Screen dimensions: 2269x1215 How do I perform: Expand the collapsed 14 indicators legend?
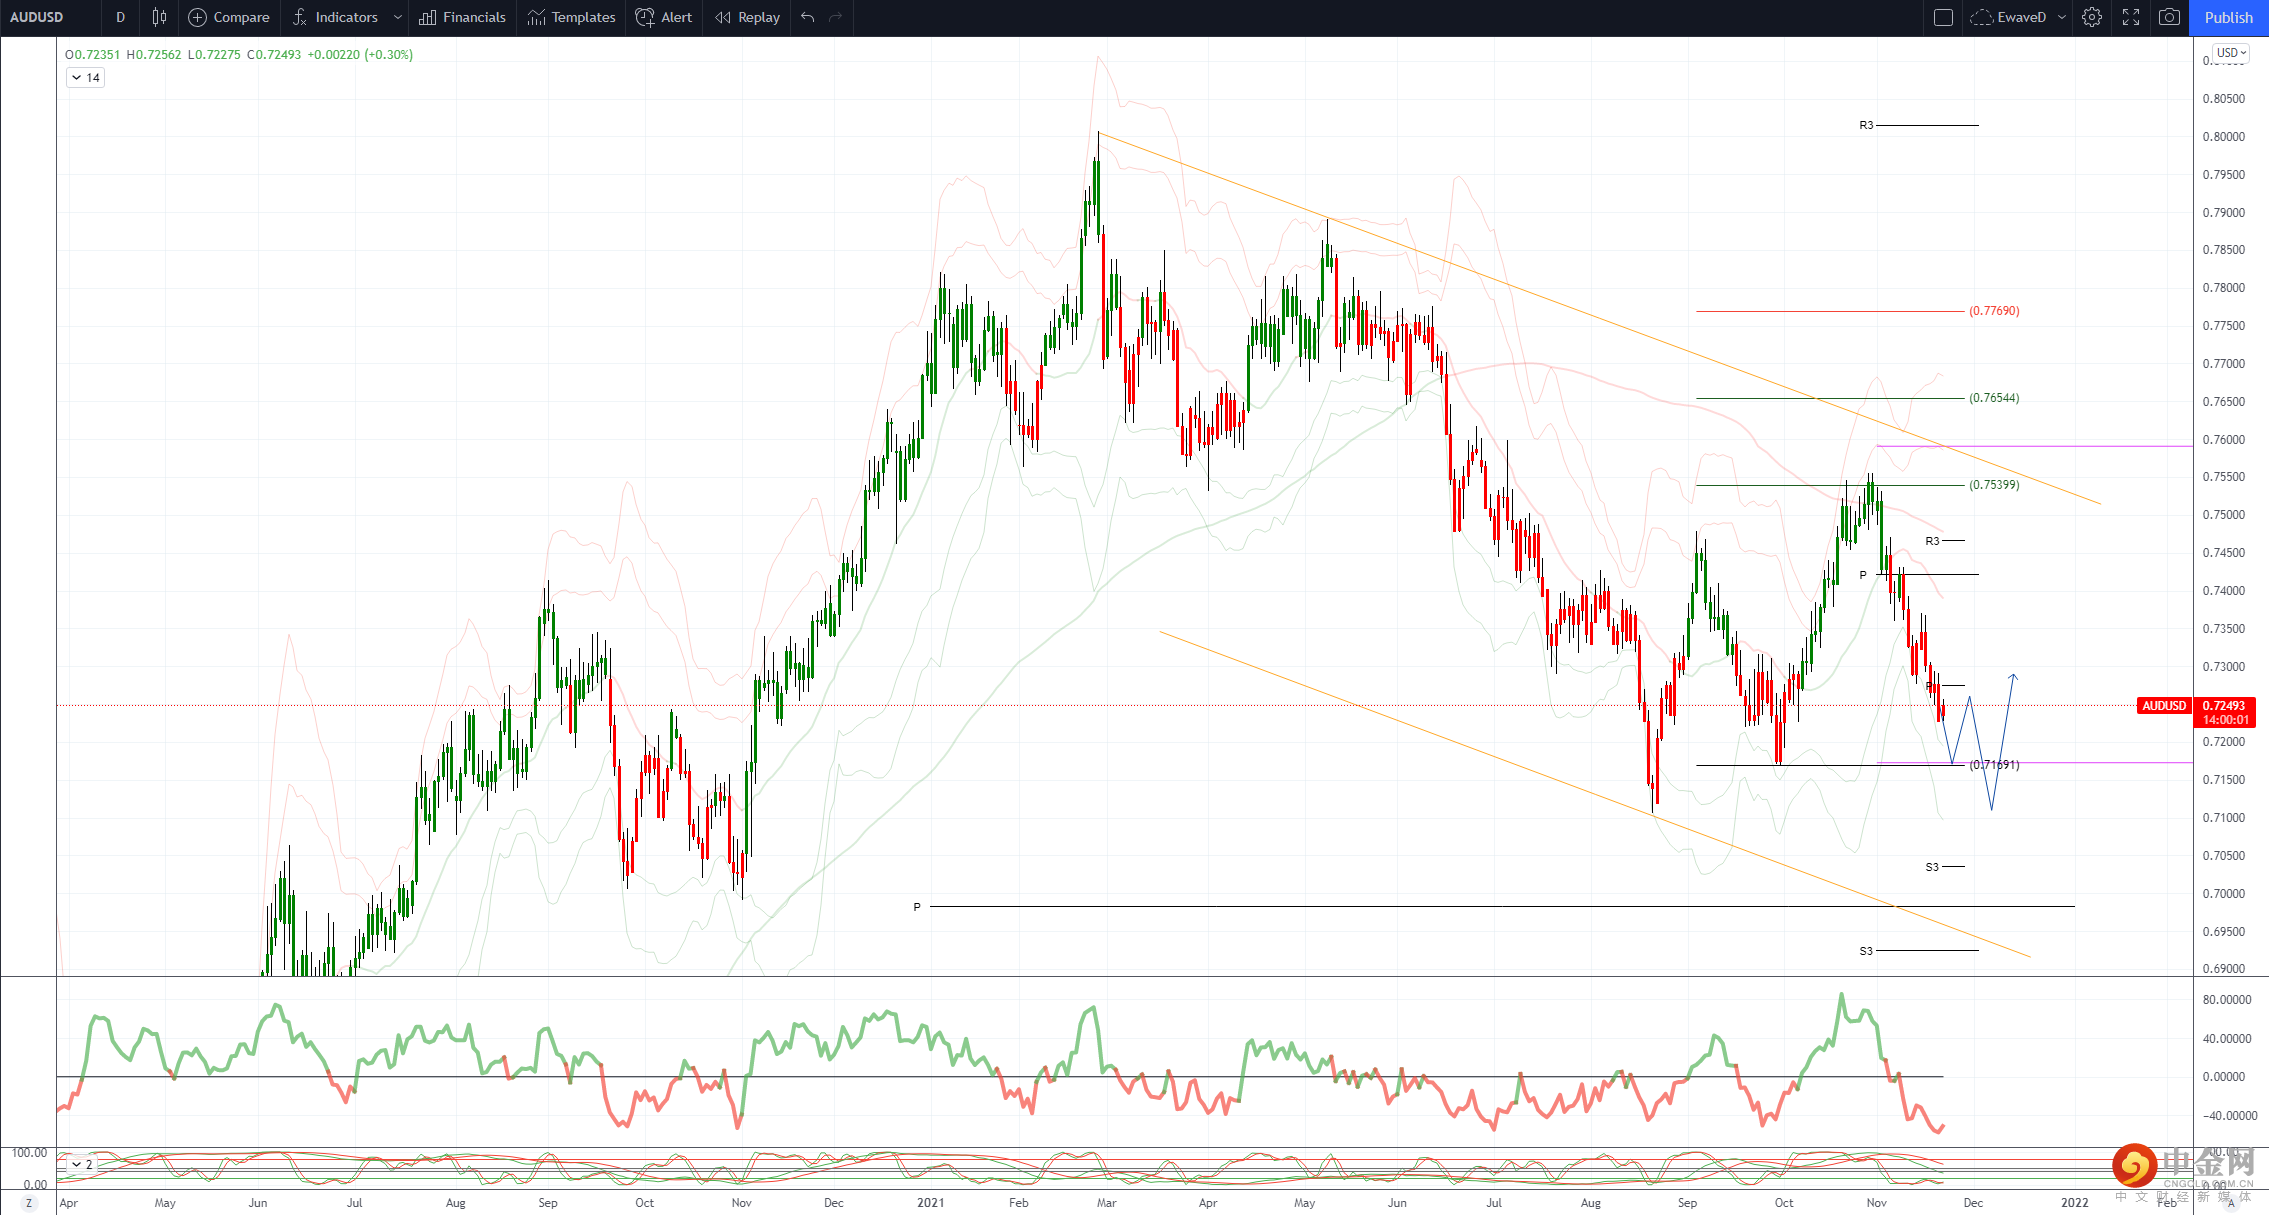[x=85, y=78]
